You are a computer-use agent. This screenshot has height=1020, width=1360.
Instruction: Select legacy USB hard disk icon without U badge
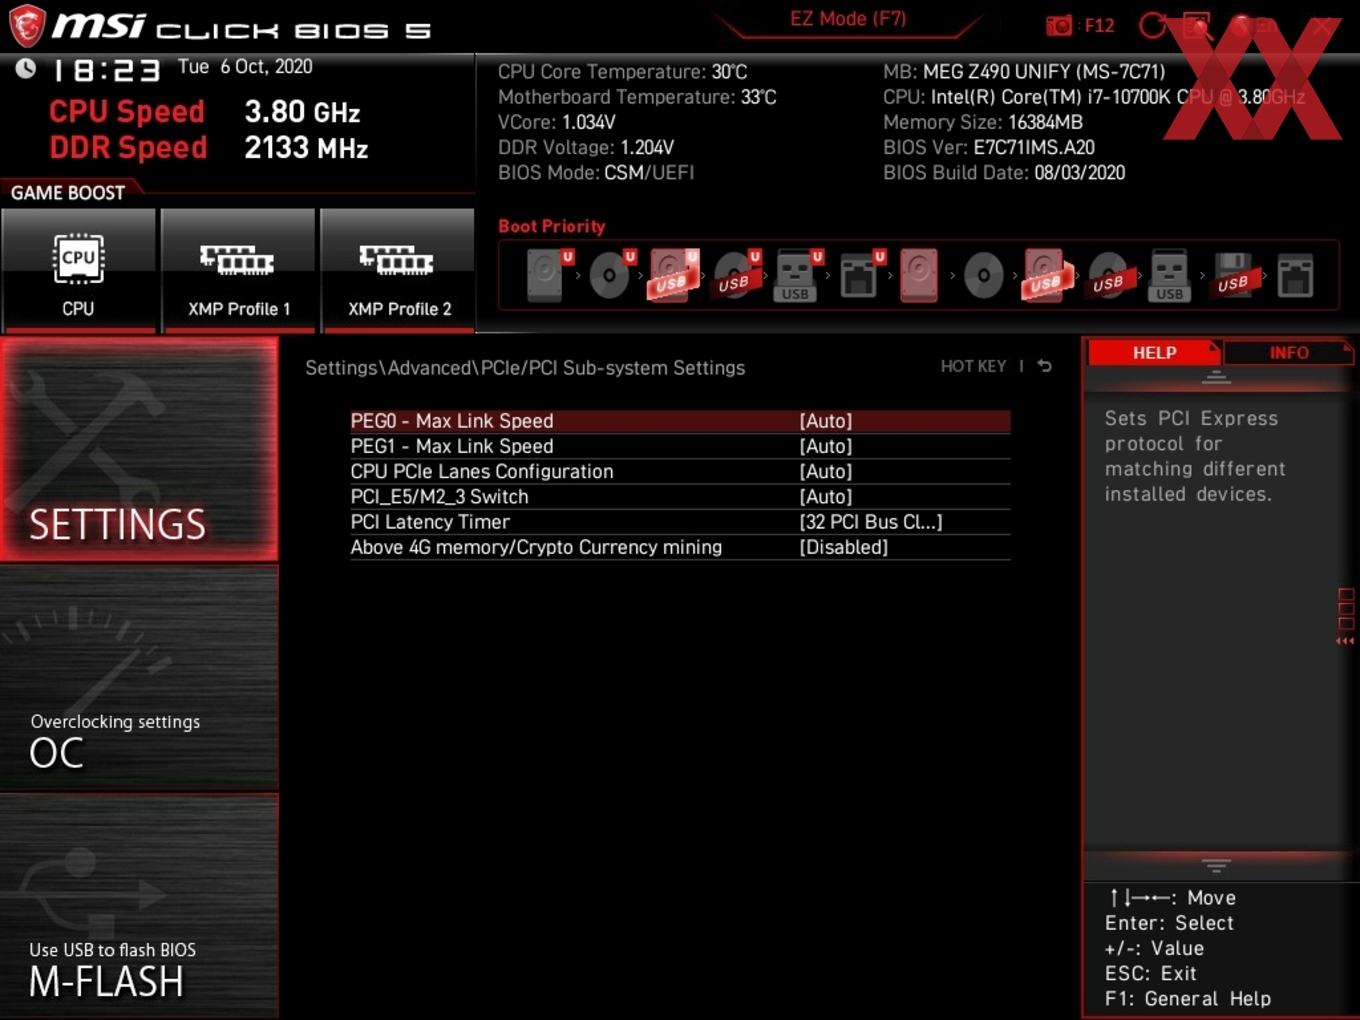1045,274
